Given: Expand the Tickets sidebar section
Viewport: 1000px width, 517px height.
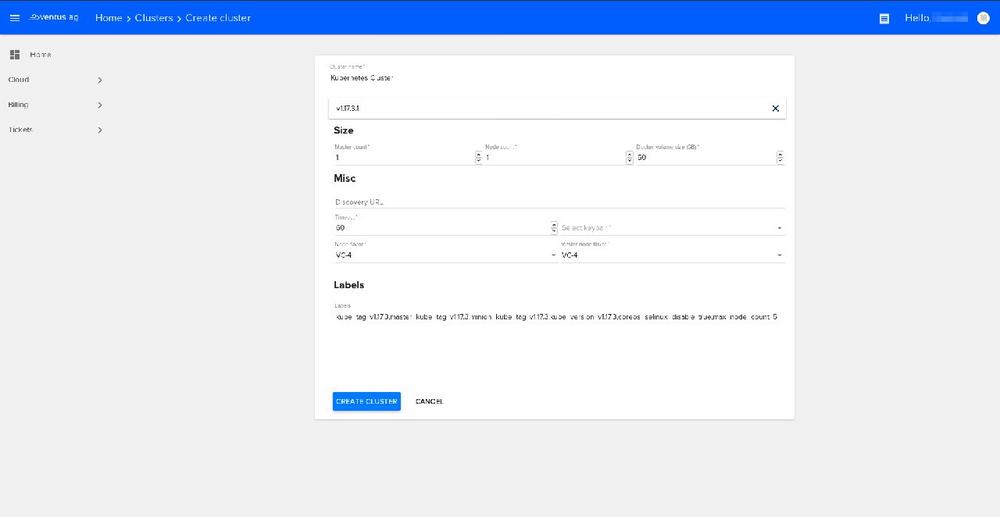Looking at the screenshot, I should click(x=99, y=130).
